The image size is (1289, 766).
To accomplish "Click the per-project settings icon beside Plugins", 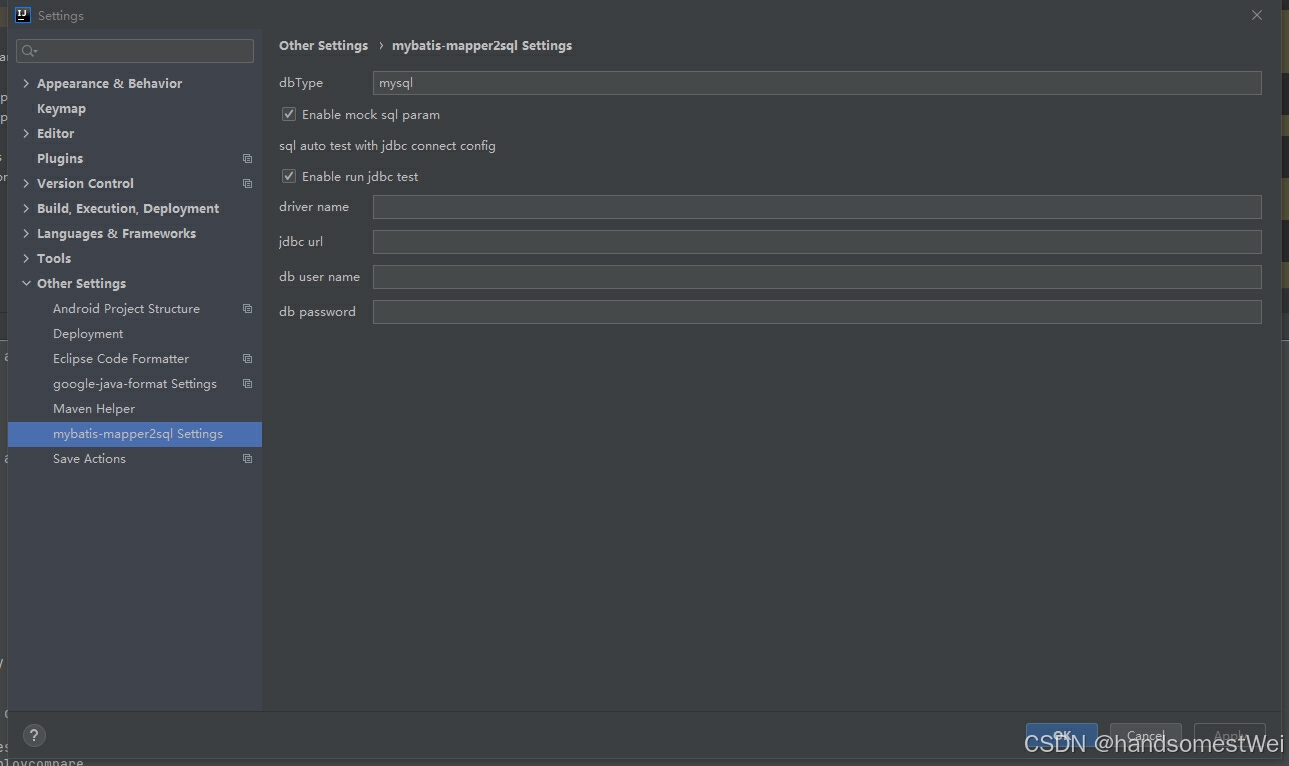I will (x=246, y=158).
